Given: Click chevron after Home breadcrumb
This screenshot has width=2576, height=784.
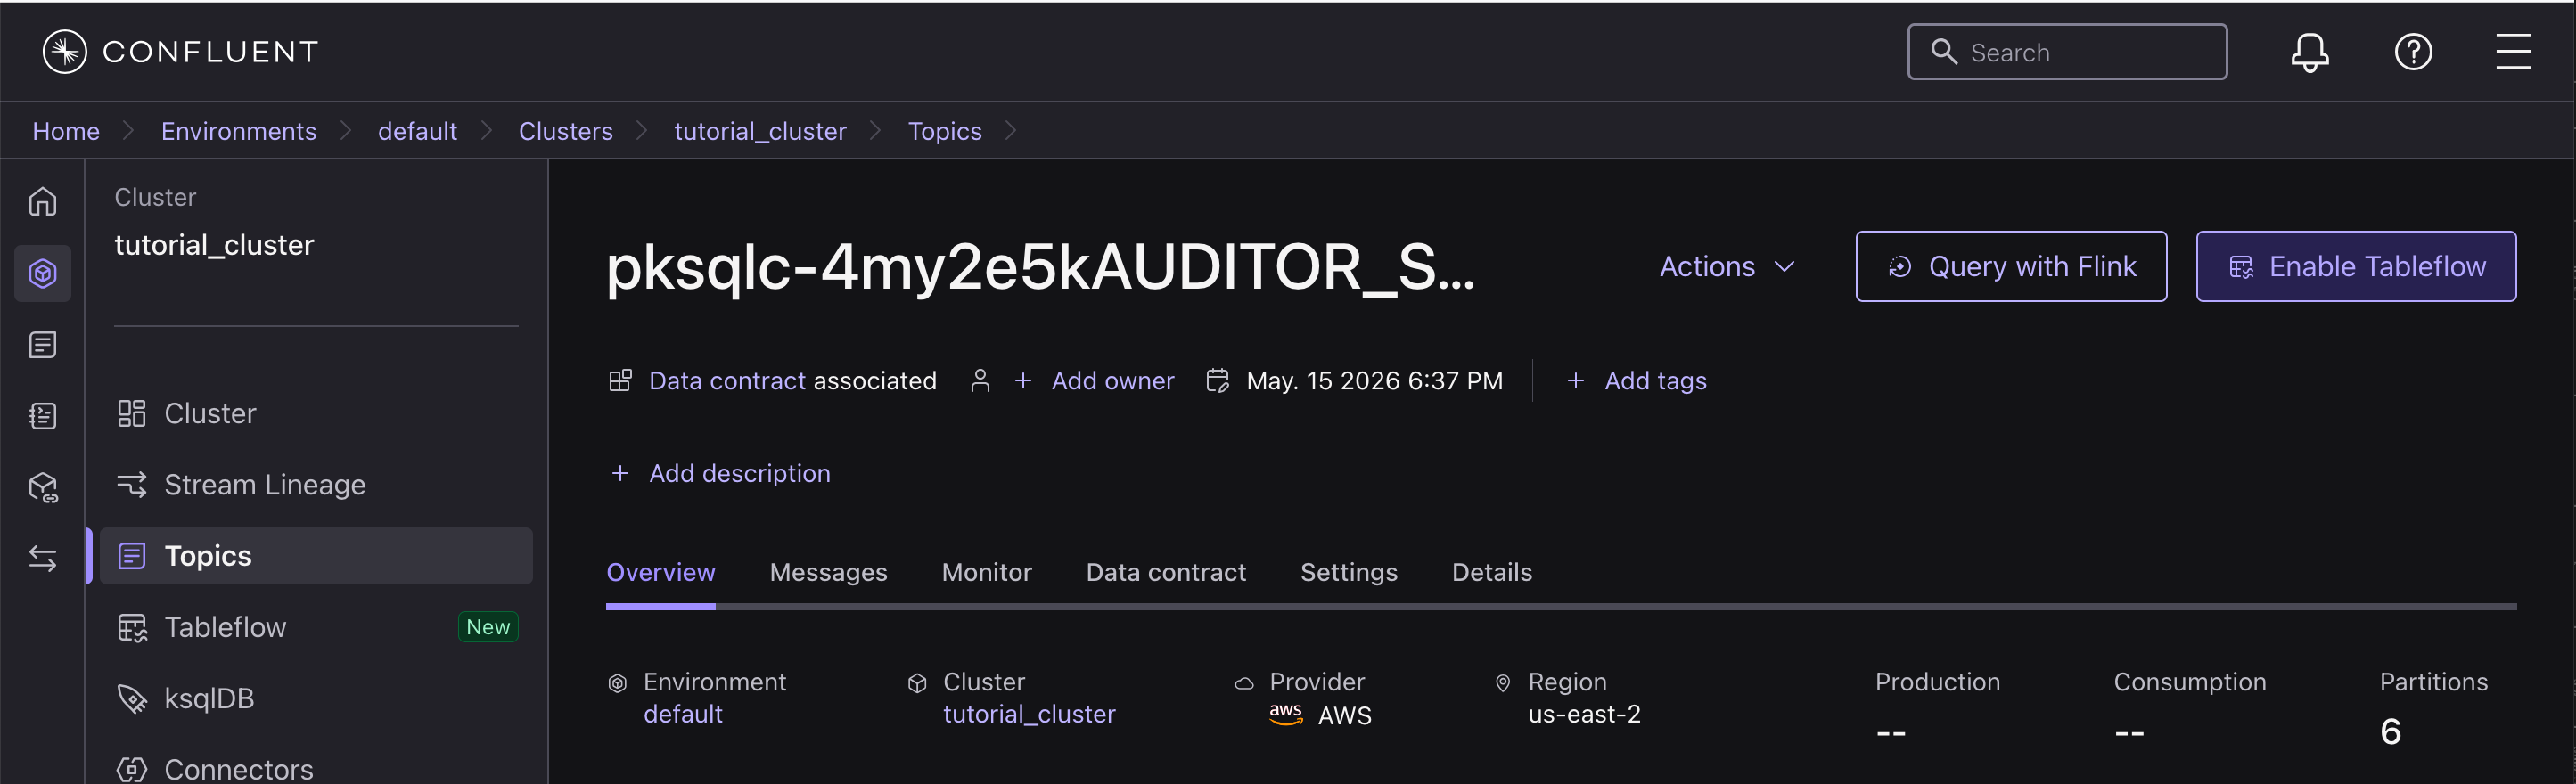Looking at the screenshot, I should click(128, 131).
